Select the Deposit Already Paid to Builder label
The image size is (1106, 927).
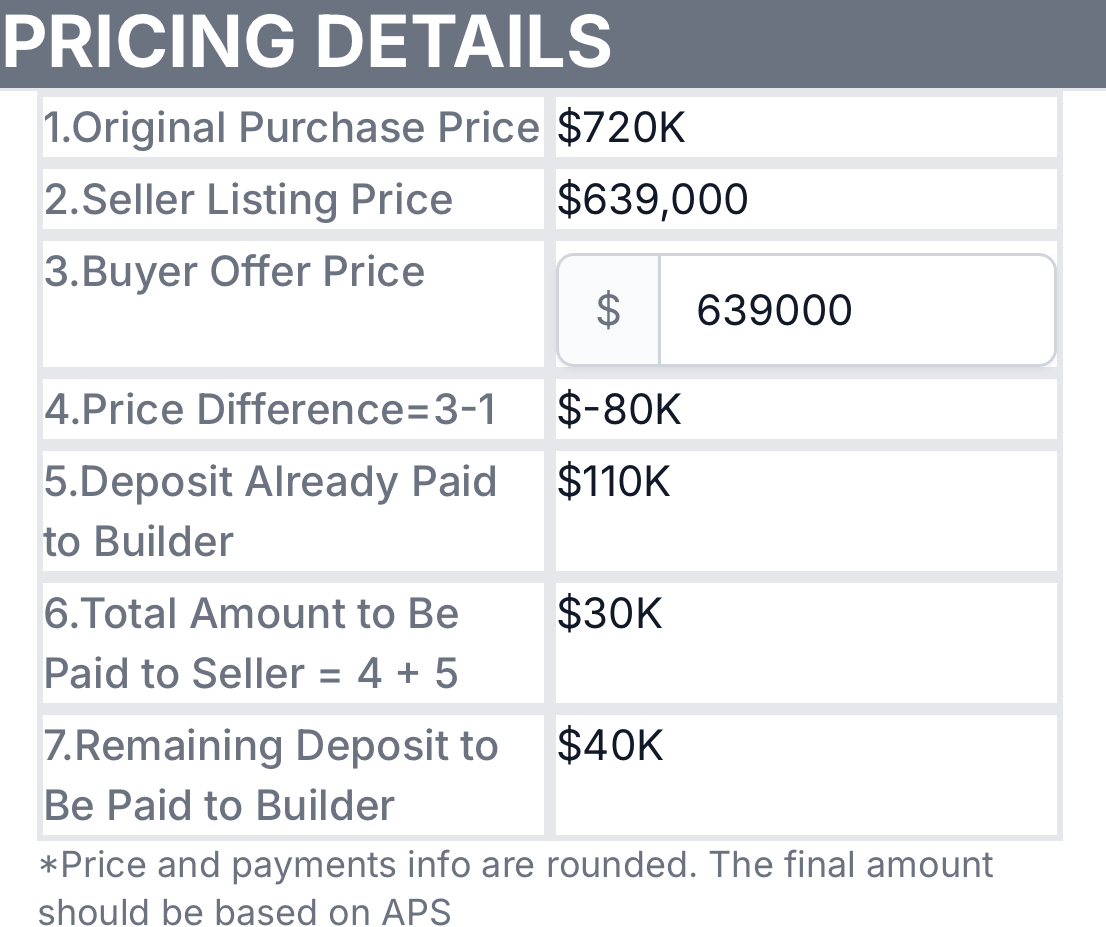pyautogui.click(x=270, y=511)
